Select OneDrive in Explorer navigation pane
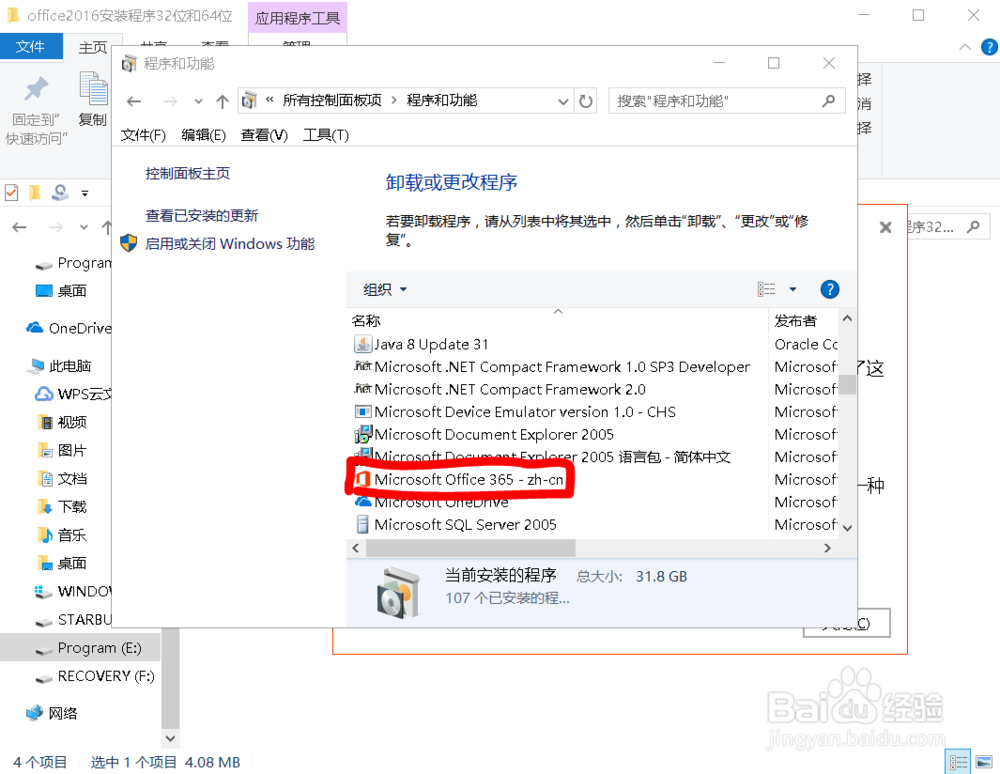This screenshot has width=1000, height=774. tap(69, 328)
